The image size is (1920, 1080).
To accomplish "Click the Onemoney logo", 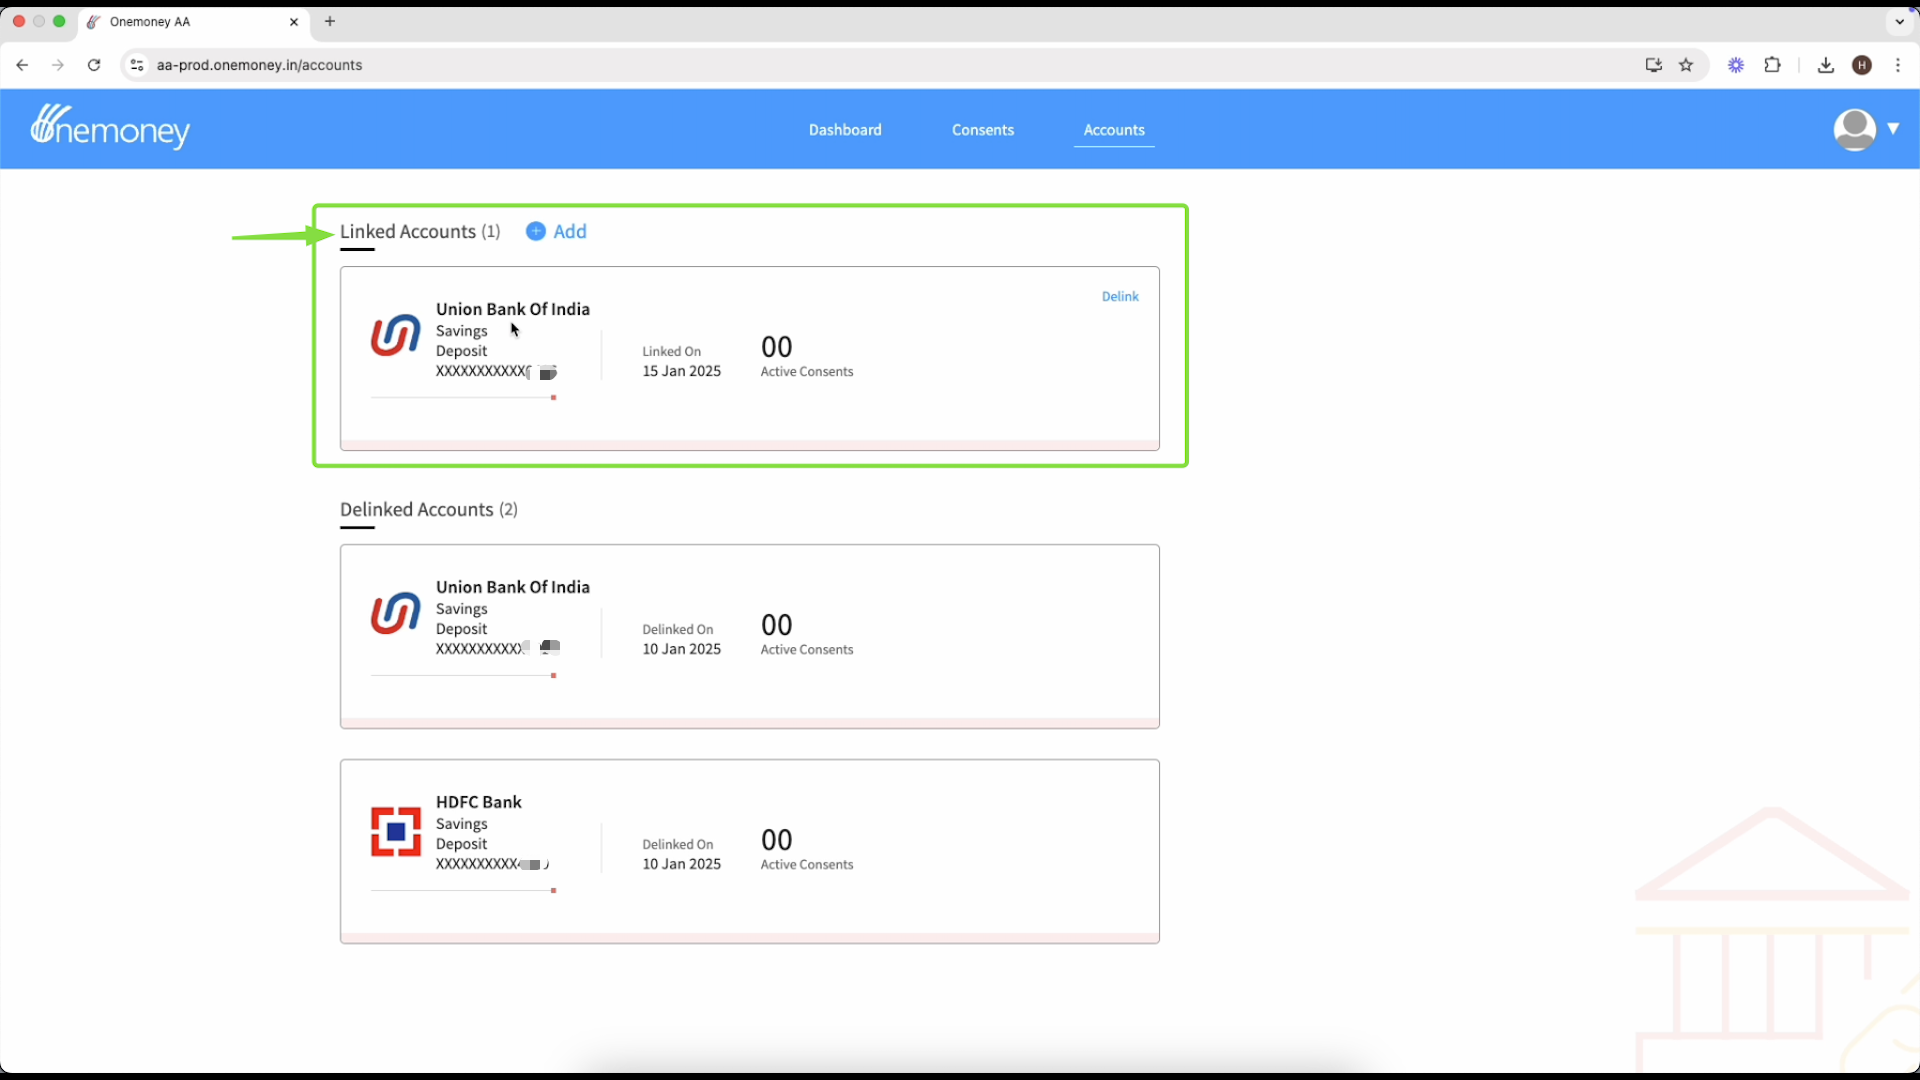I will pos(110,127).
